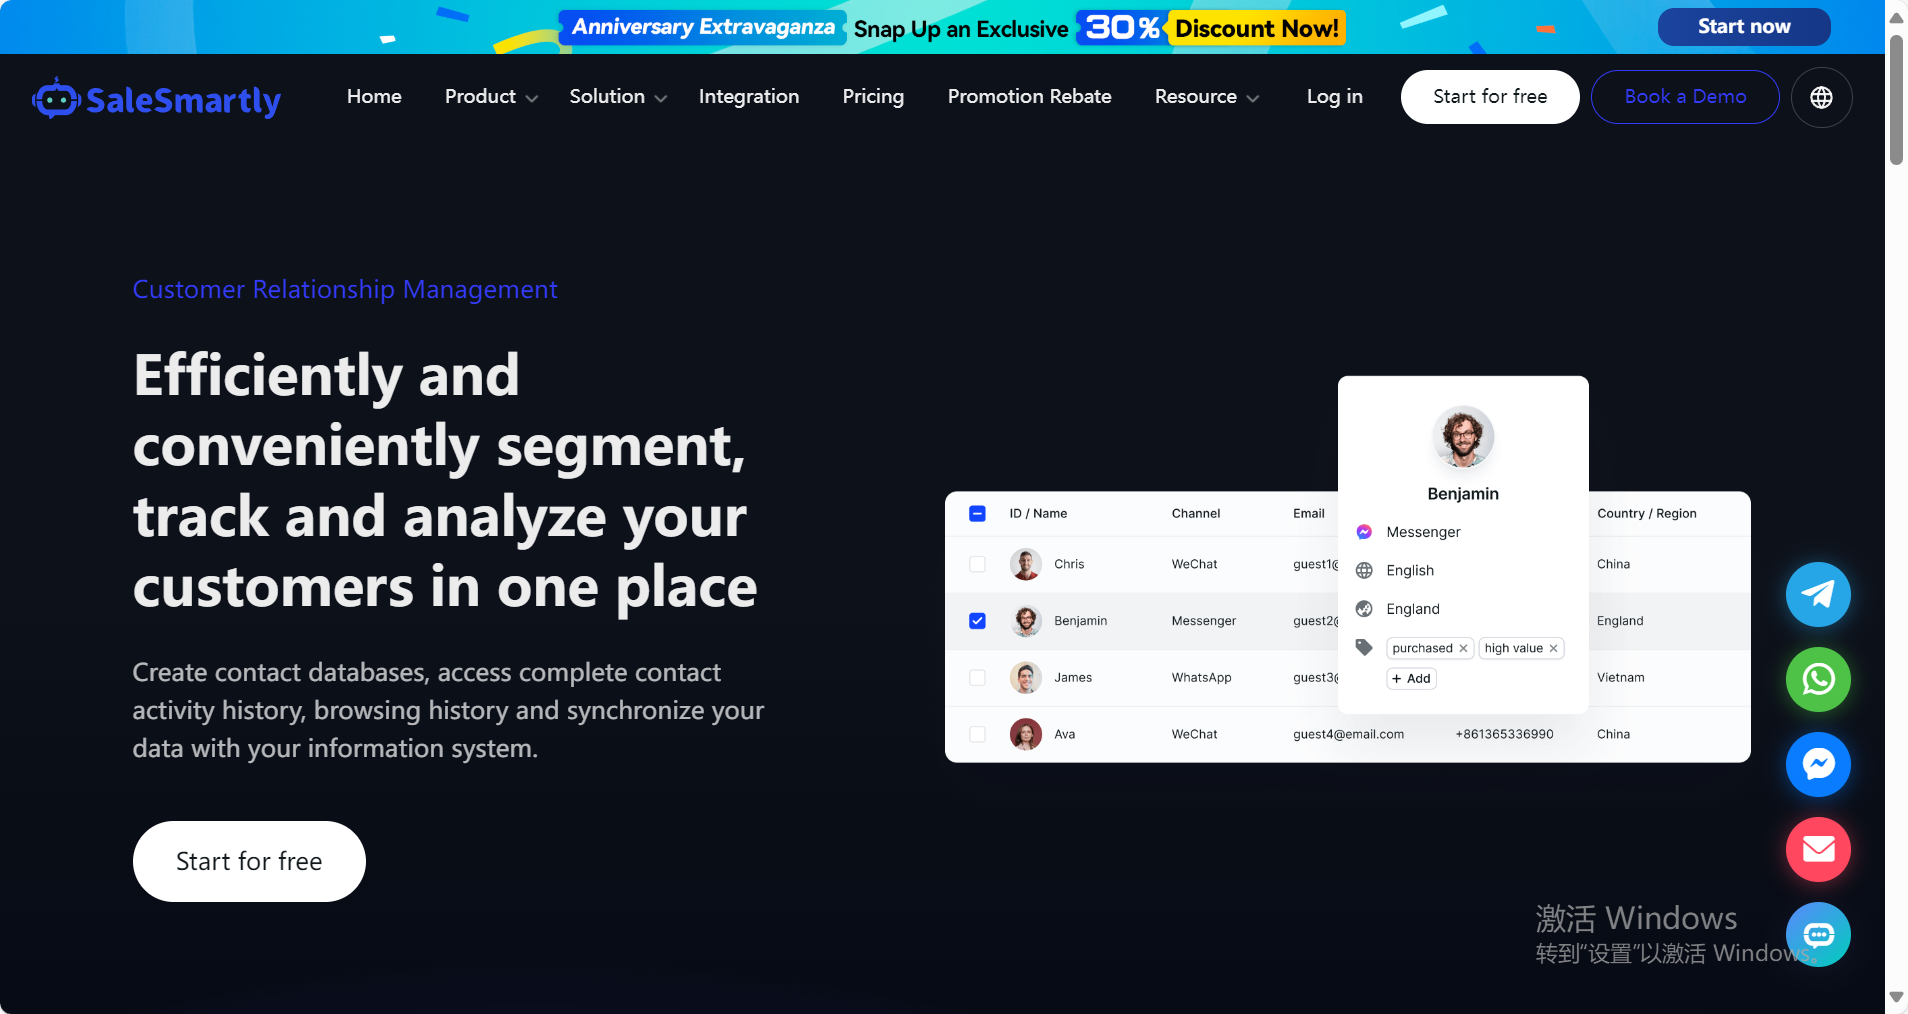Click the Customer Relationship Management heading
Viewport: 1908px width, 1014px height.
point(345,289)
